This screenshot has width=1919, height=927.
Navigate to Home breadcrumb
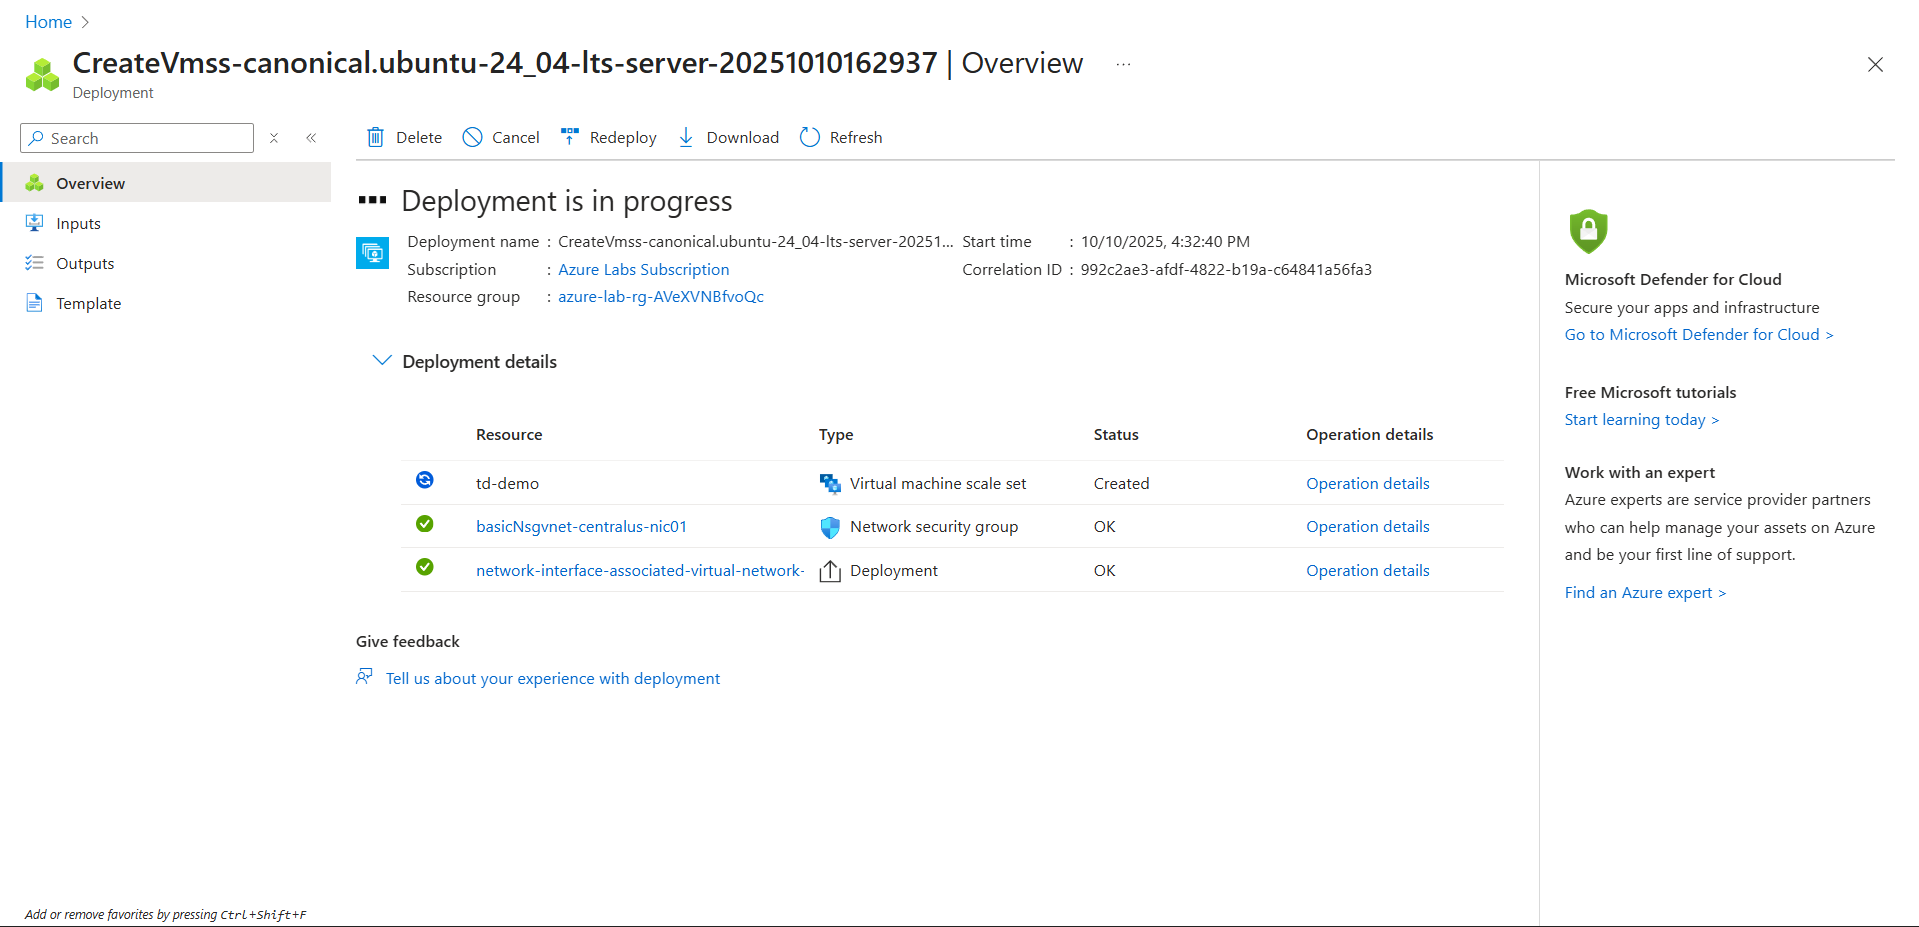(x=48, y=22)
